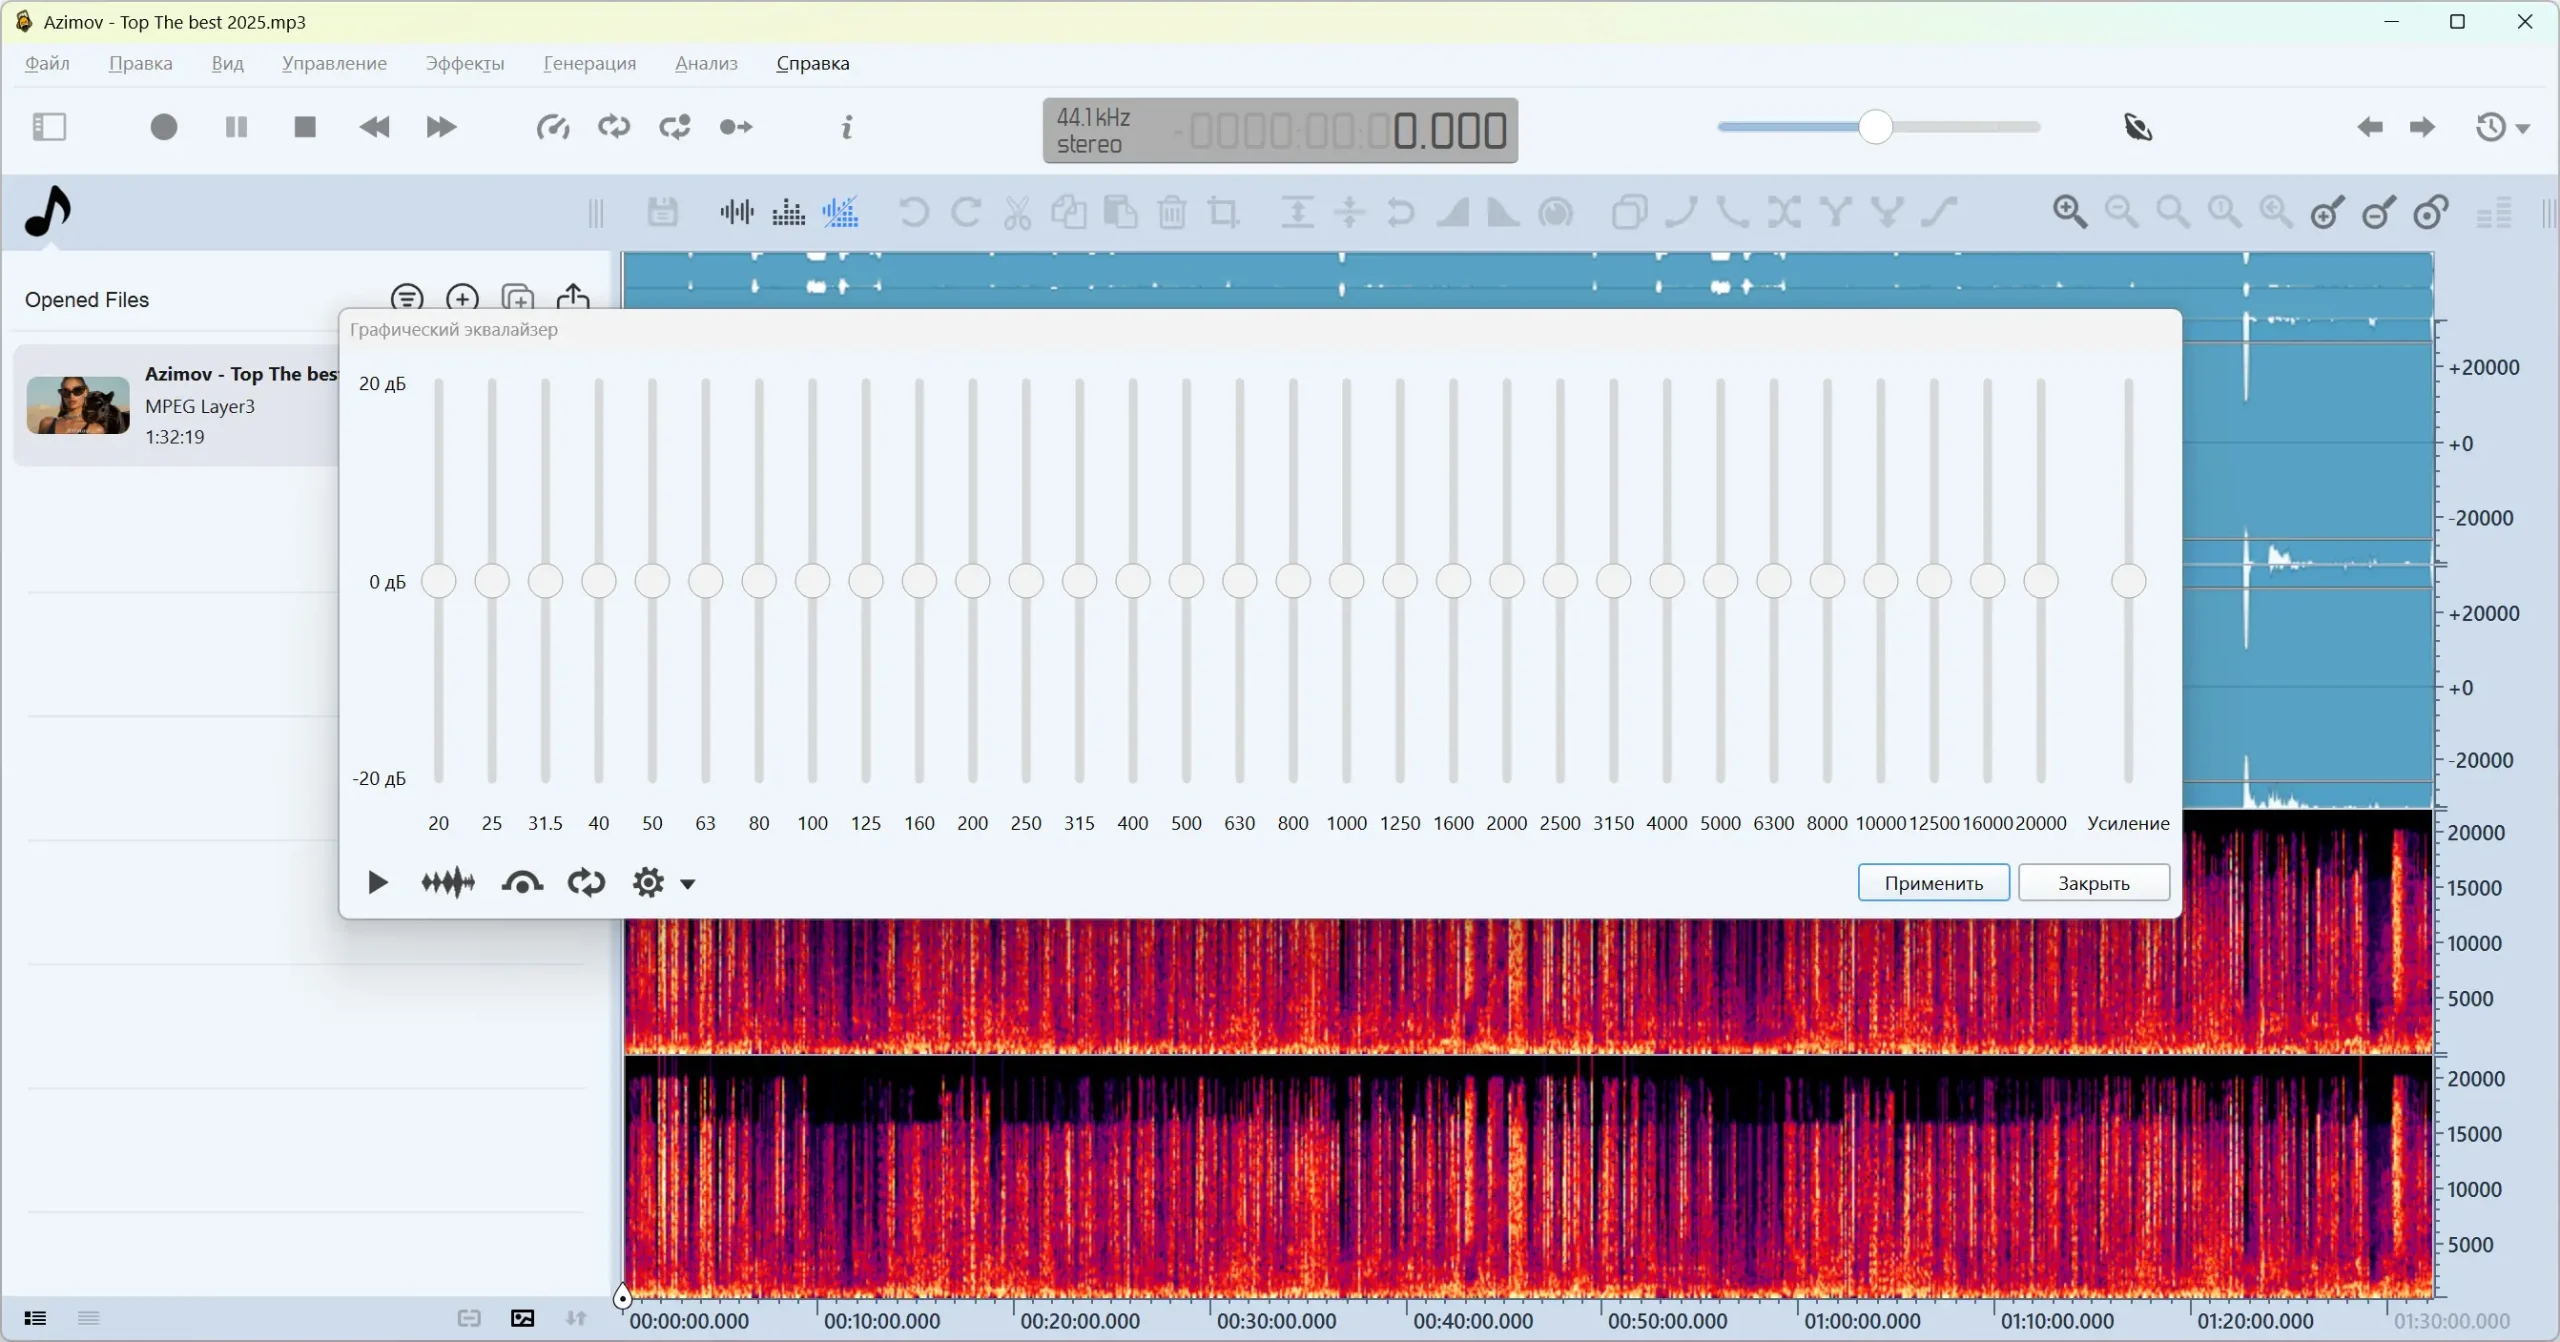The width and height of the screenshot is (2560, 1342).
Task: Click the waveform view icon in toolbar
Action: 736,212
